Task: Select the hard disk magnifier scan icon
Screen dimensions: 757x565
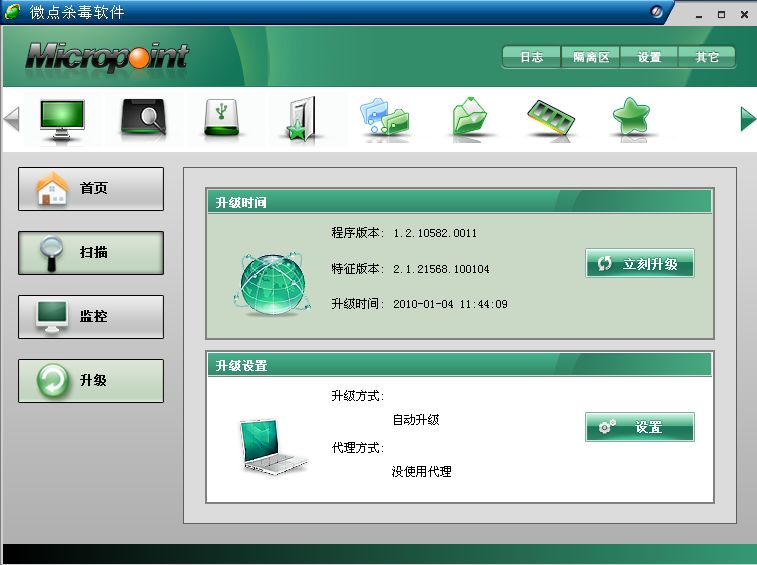Action: [x=143, y=116]
